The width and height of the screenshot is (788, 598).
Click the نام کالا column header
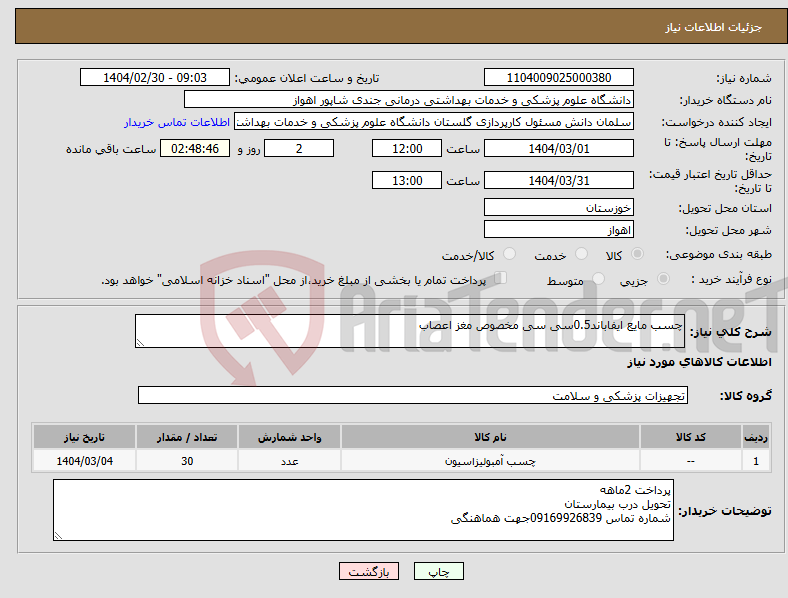490,437
